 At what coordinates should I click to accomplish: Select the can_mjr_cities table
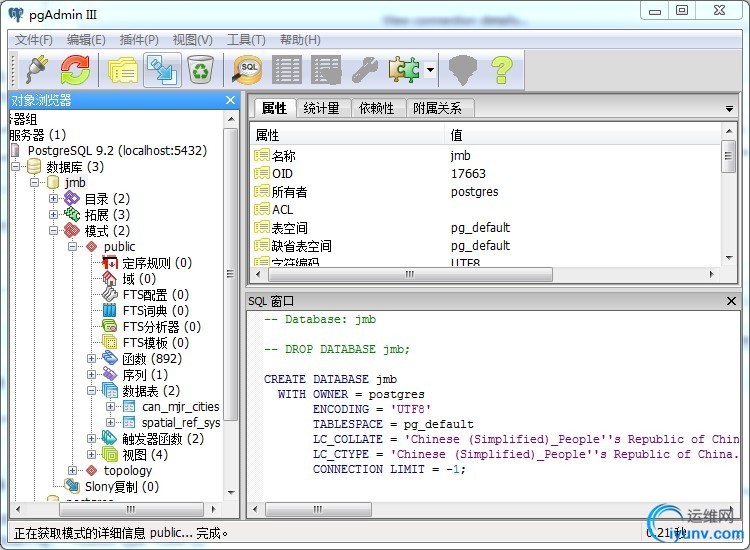click(x=180, y=407)
